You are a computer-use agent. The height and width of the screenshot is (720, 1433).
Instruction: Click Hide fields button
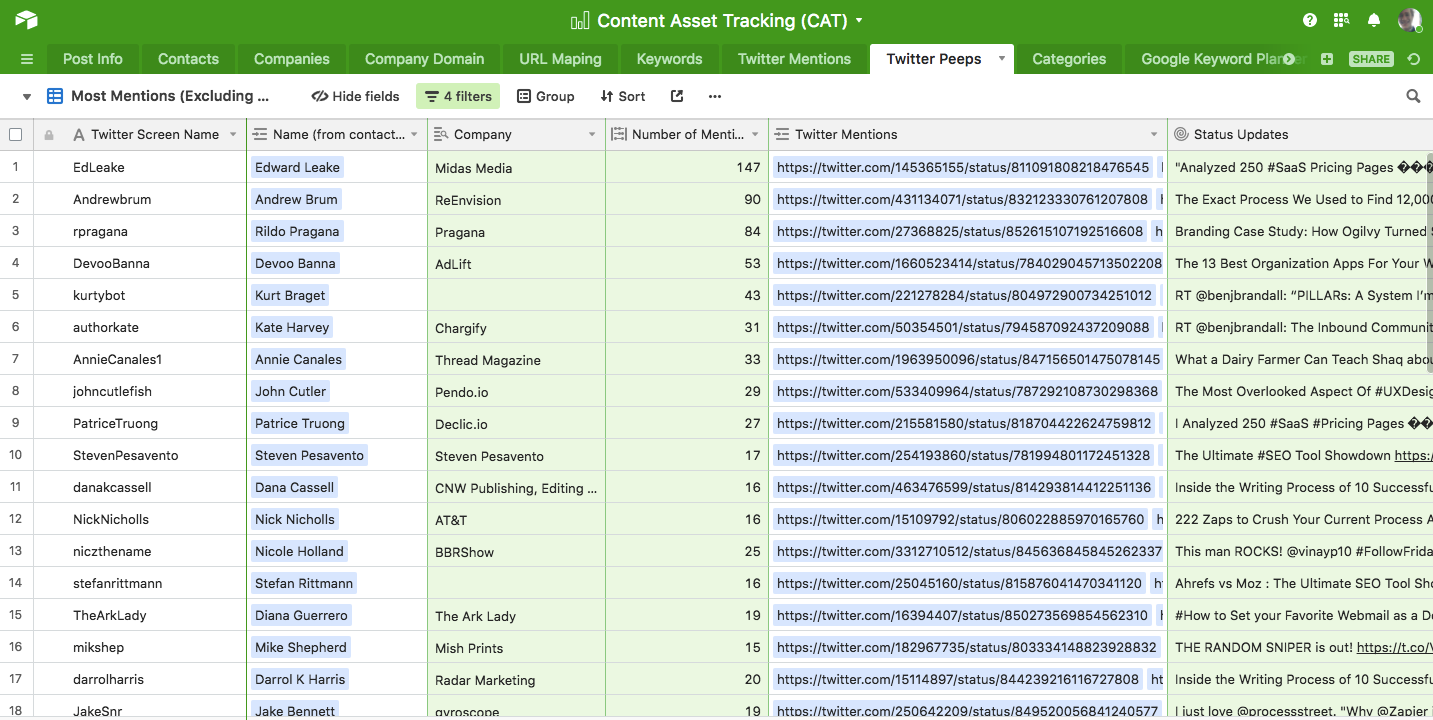(x=355, y=96)
